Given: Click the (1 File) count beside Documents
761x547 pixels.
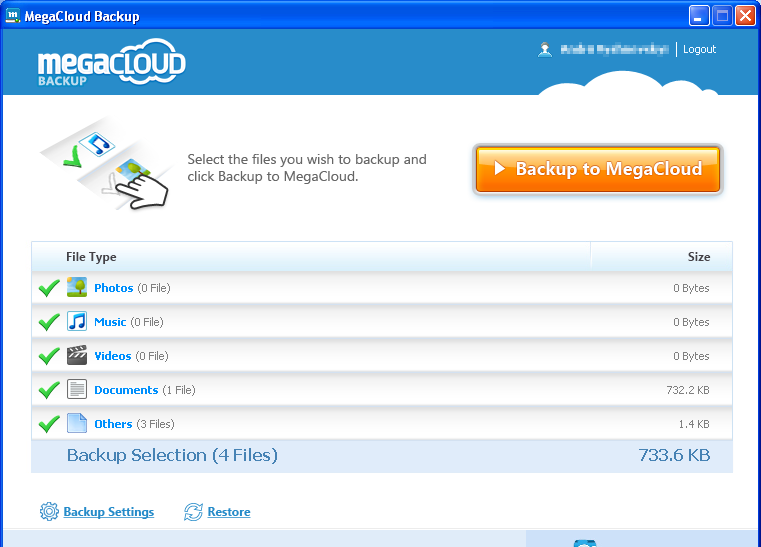Looking at the screenshot, I should [x=179, y=390].
